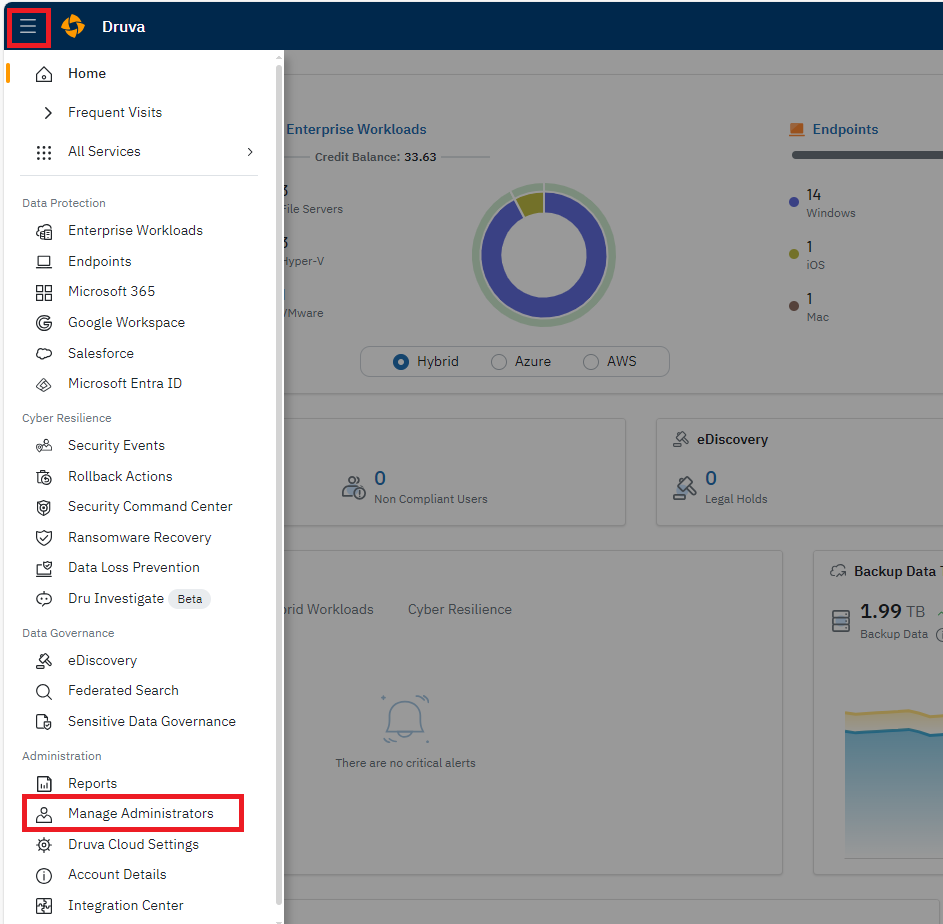
Task: Select the Hybrid radio button
Action: (401, 362)
